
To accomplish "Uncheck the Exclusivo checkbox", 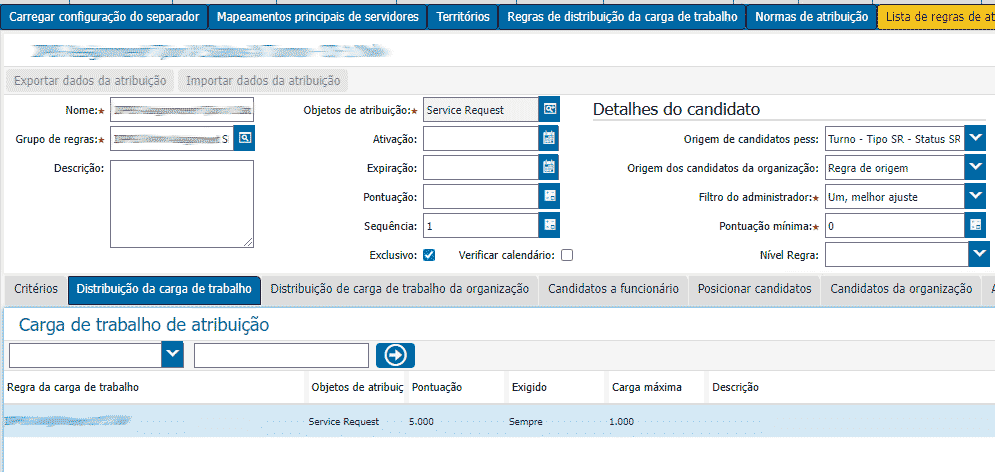I will (x=429, y=255).
